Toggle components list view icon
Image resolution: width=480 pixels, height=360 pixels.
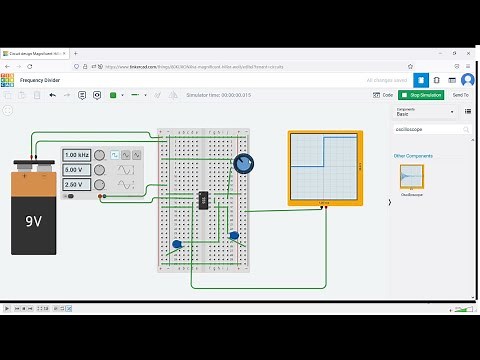point(468,111)
